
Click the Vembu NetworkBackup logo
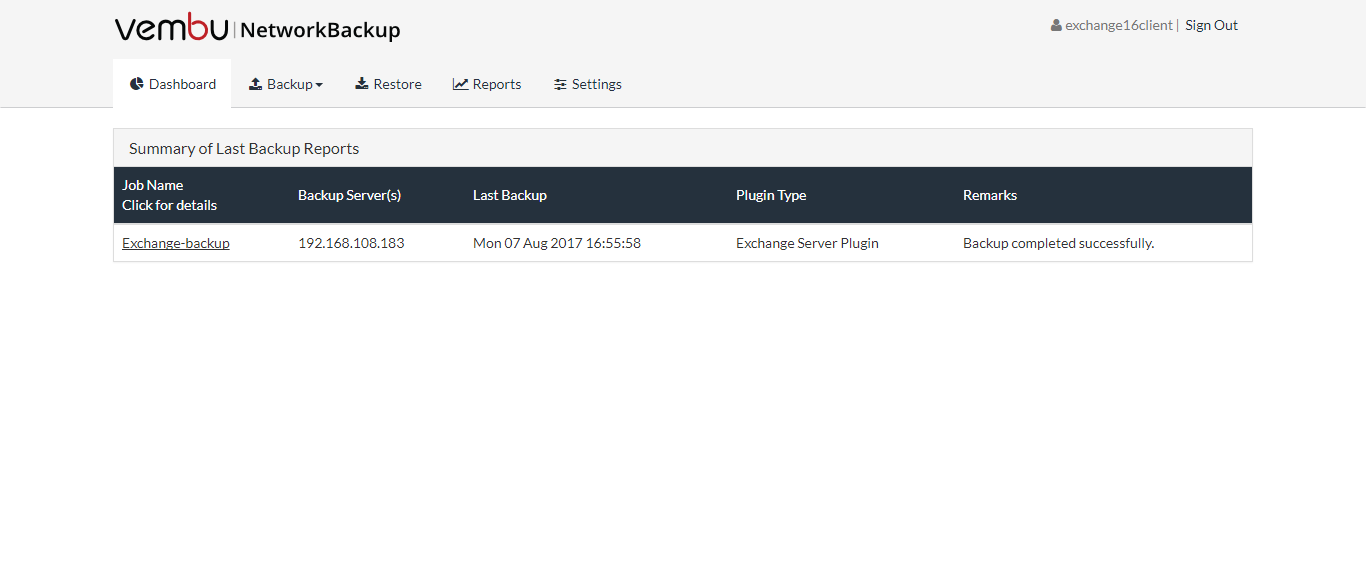(x=258, y=28)
